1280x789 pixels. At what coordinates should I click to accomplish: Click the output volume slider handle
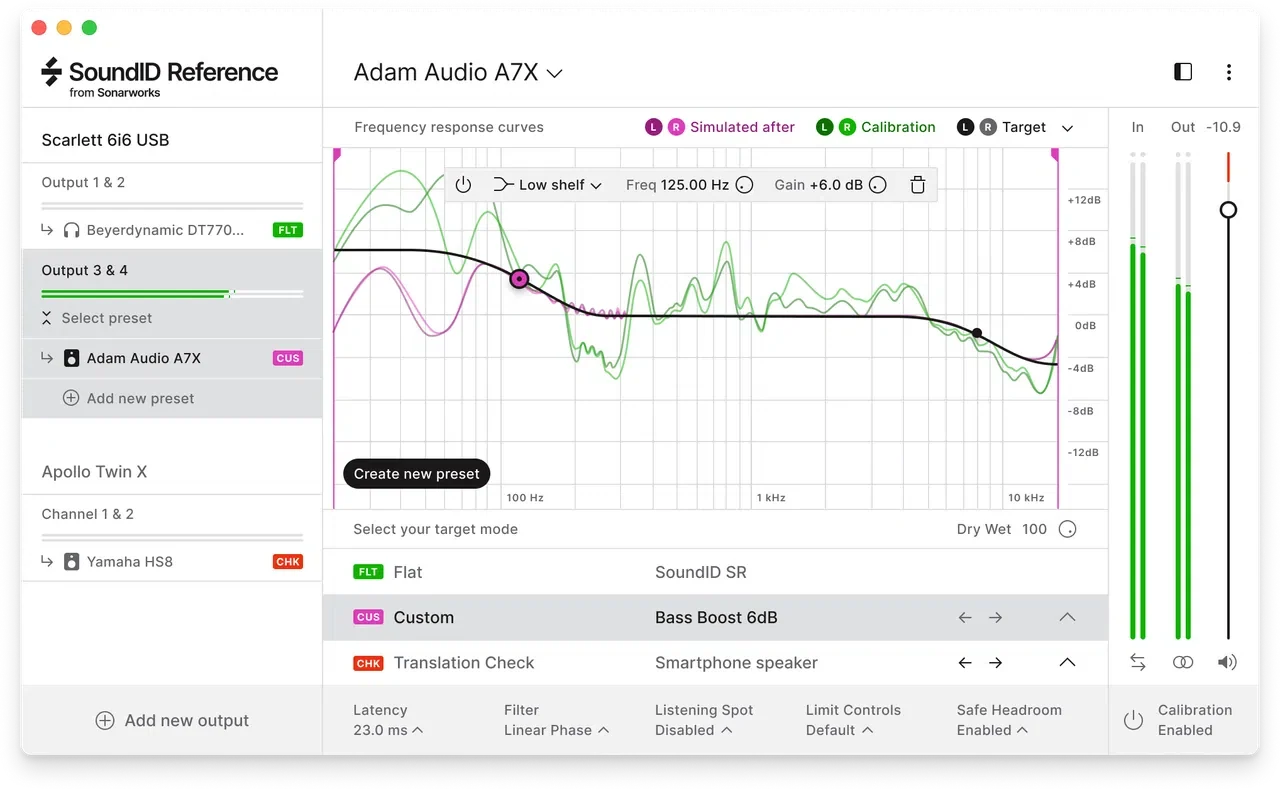click(1228, 209)
